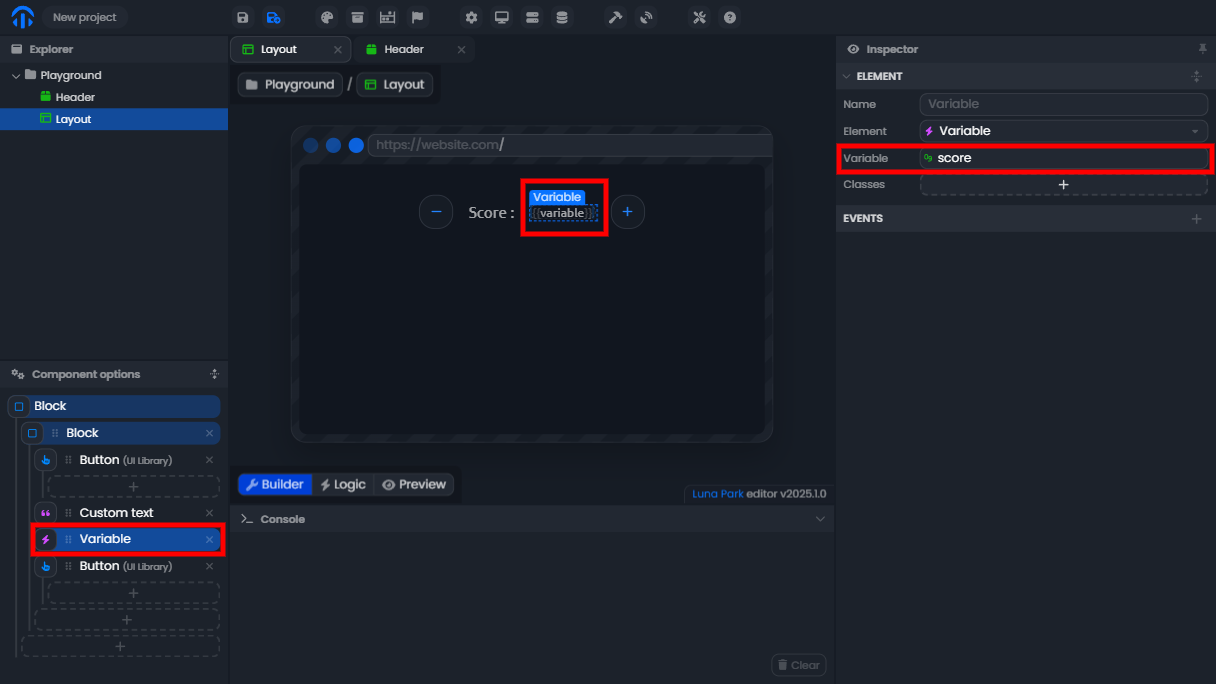Click the Name input field
This screenshot has height=684, width=1216.
[x=1064, y=104]
